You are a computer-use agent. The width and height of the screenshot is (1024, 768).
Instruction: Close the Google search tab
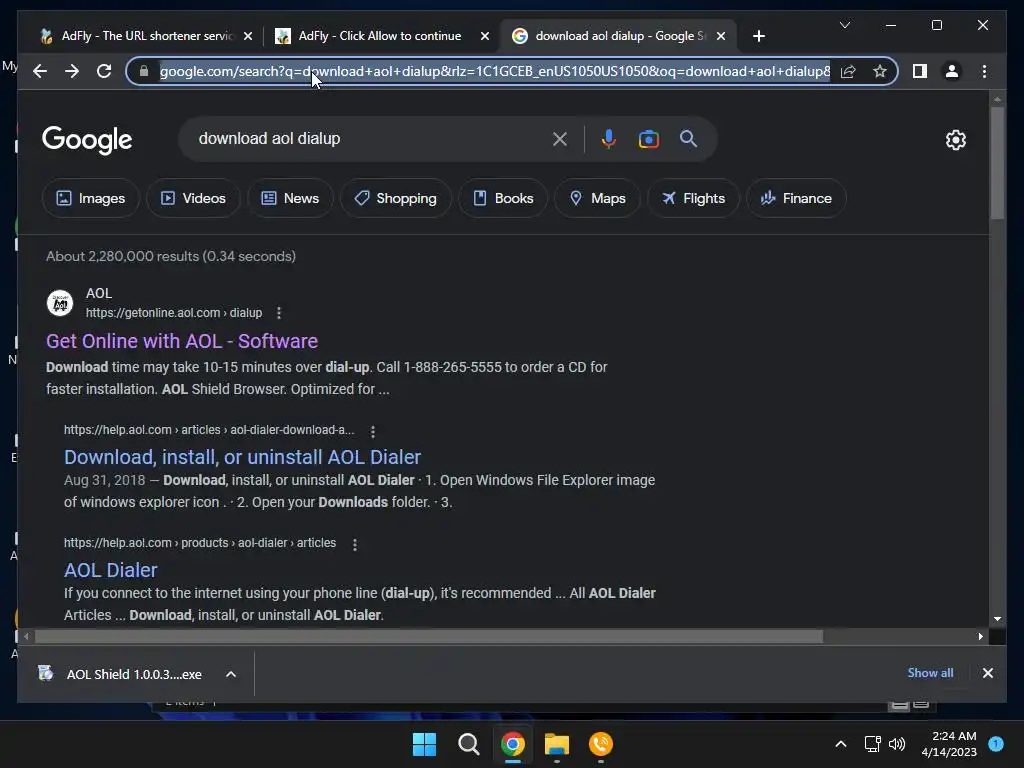pyautogui.click(x=720, y=36)
